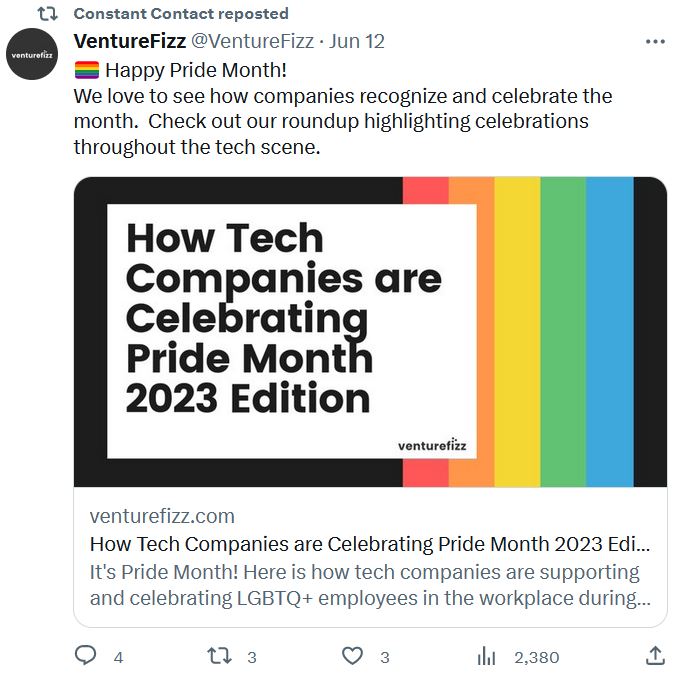The image size is (675, 675).
Task: Open the VentureFizz display name link
Action: coord(130,42)
